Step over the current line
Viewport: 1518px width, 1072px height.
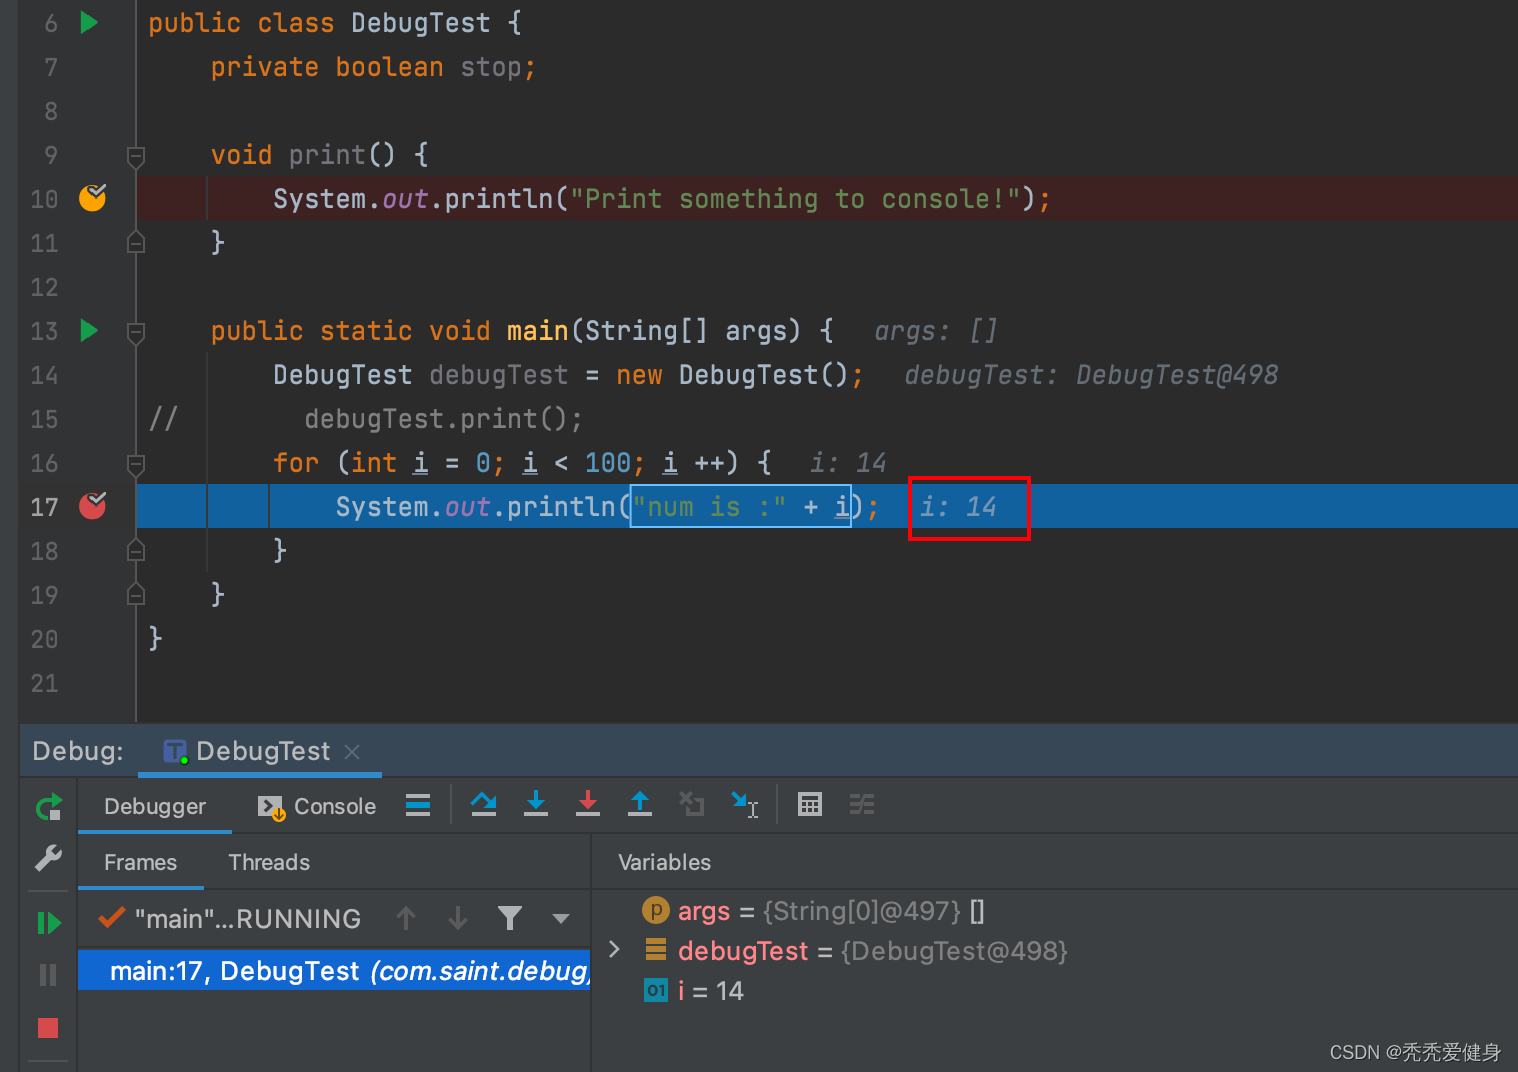tap(484, 804)
